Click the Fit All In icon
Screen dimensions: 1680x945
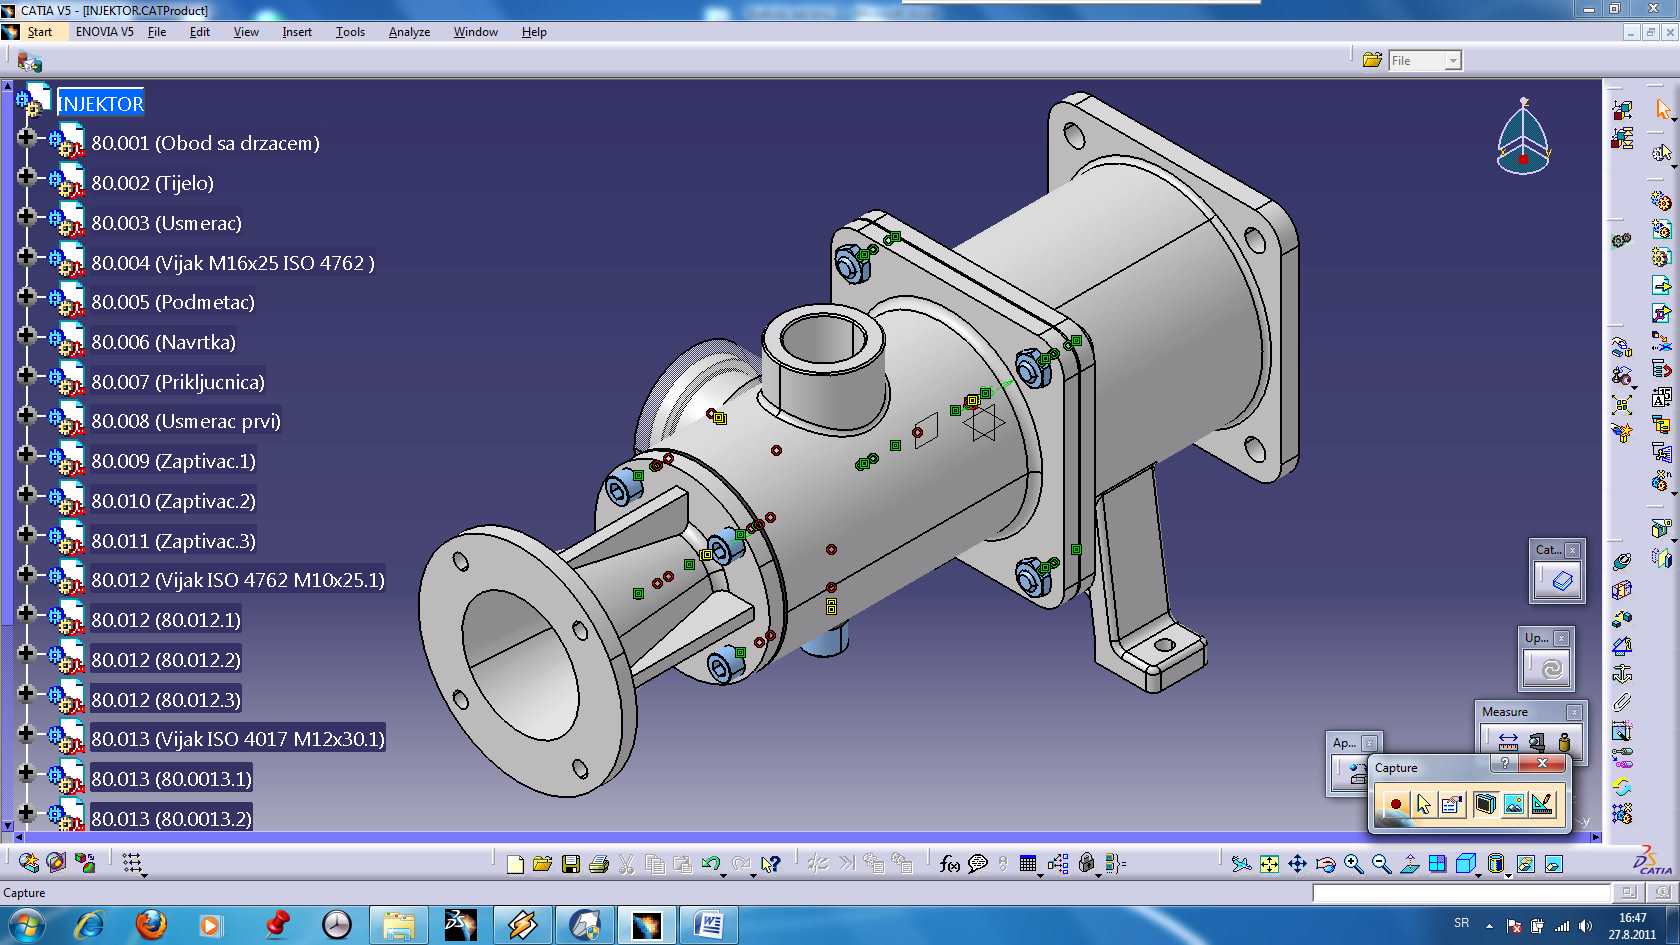coord(1269,864)
